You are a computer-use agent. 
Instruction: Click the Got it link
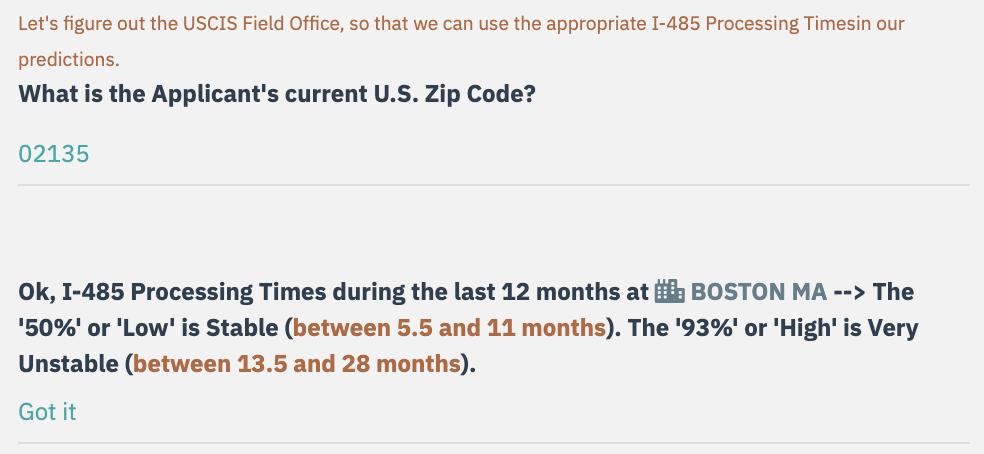47,411
